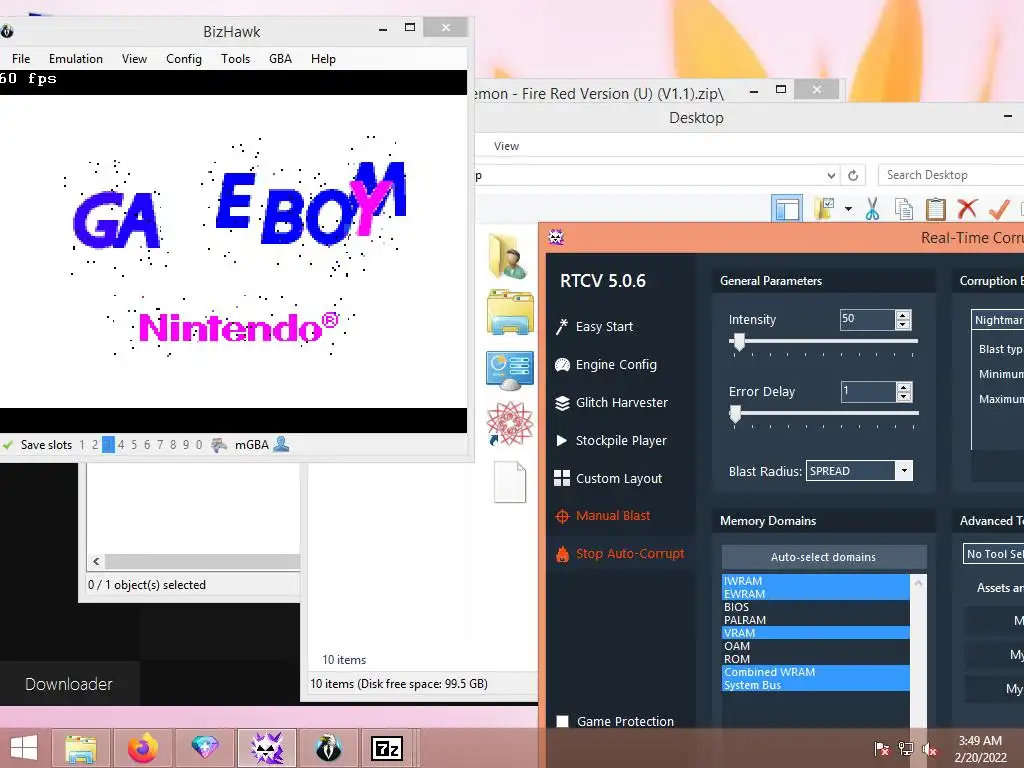Open BizHawk Tools menu
This screenshot has width=1024, height=768.
click(235, 59)
